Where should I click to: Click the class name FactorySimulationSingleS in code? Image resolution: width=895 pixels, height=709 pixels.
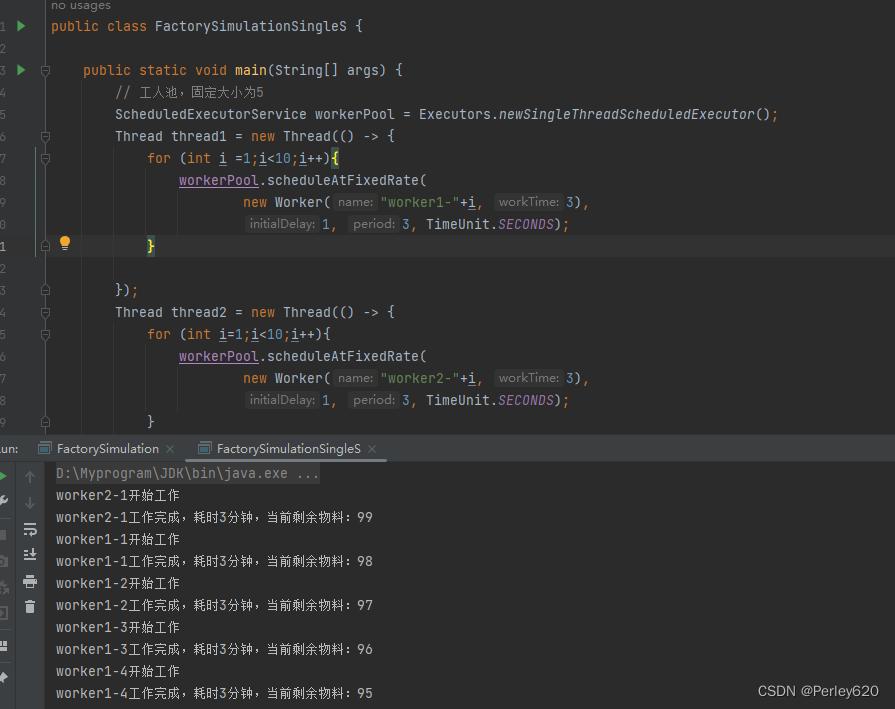pyautogui.click(x=251, y=26)
